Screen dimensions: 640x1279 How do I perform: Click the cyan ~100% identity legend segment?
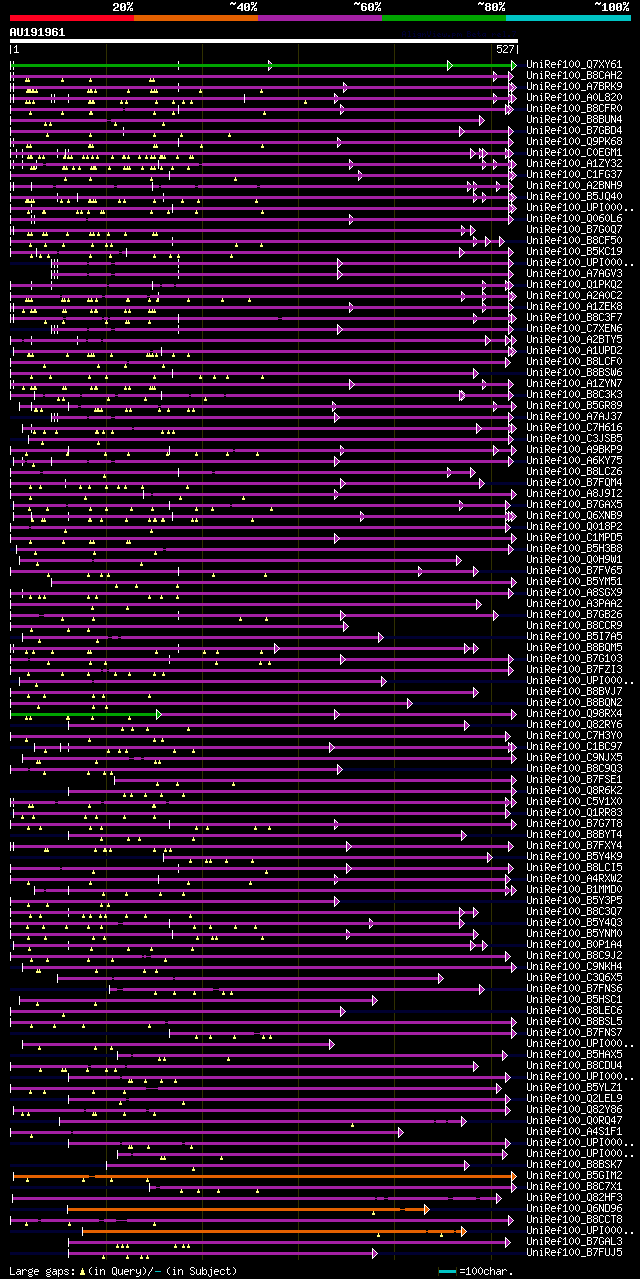pos(568,18)
